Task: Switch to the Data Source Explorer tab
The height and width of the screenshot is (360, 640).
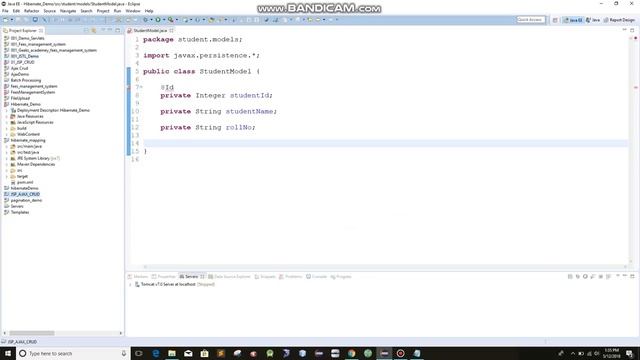Action: [229, 276]
